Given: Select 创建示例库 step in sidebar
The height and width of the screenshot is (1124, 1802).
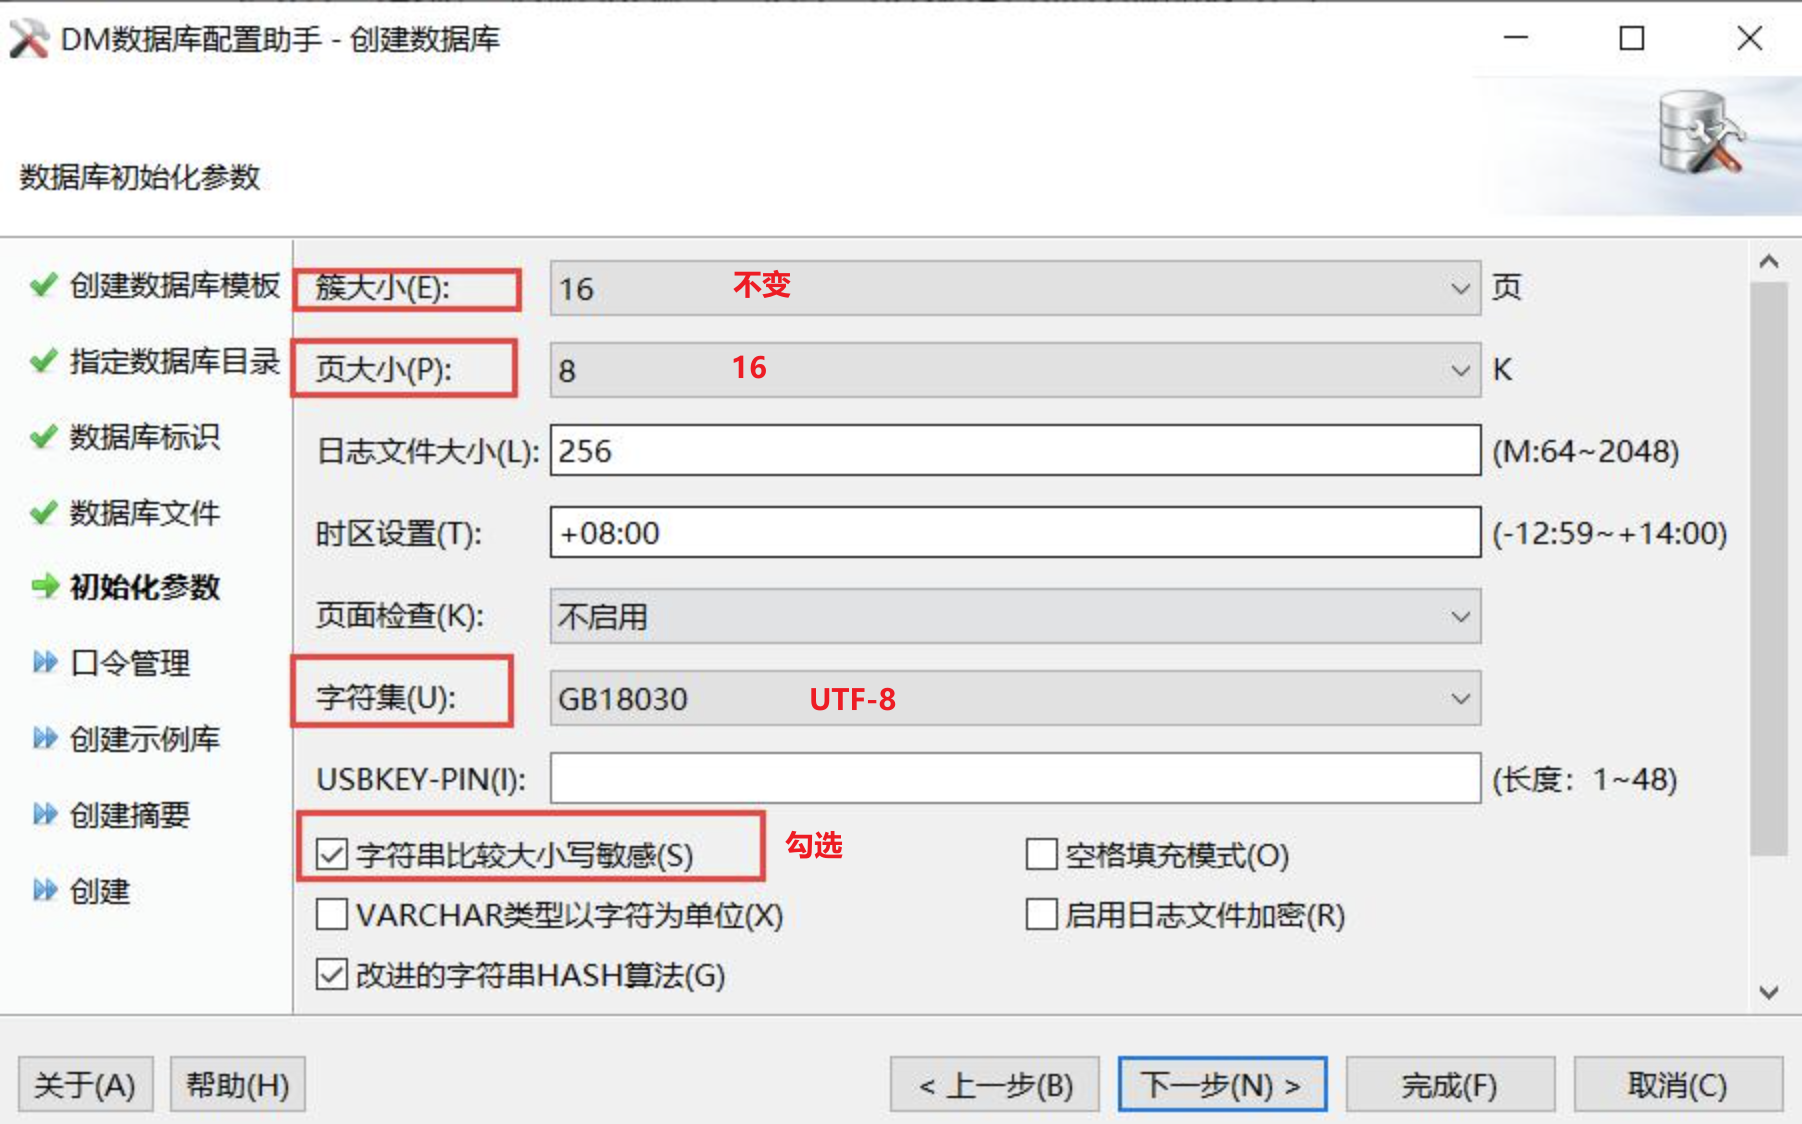Looking at the screenshot, I should click(144, 739).
